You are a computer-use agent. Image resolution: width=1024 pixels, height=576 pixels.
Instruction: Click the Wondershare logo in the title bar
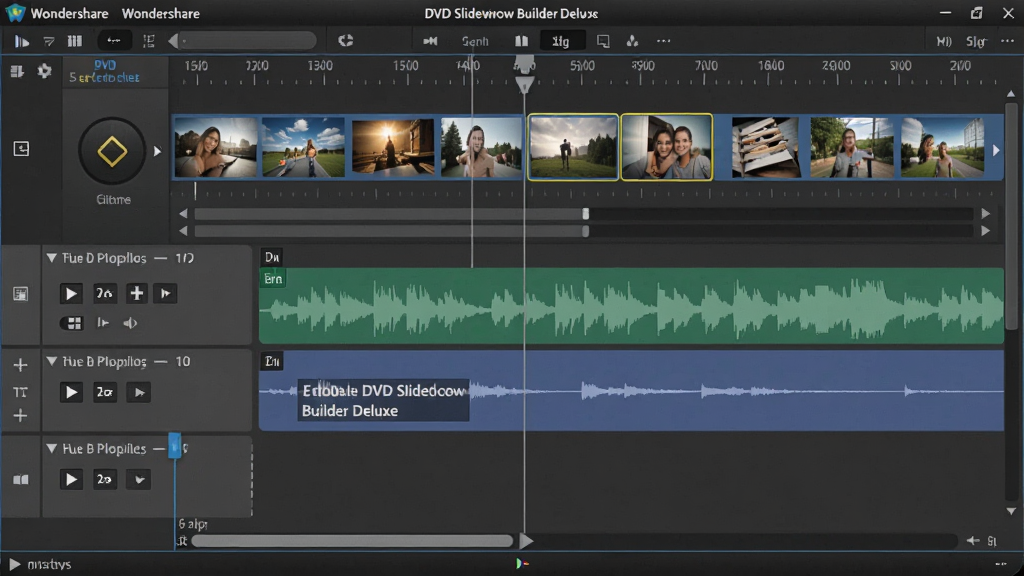(14, 13)
